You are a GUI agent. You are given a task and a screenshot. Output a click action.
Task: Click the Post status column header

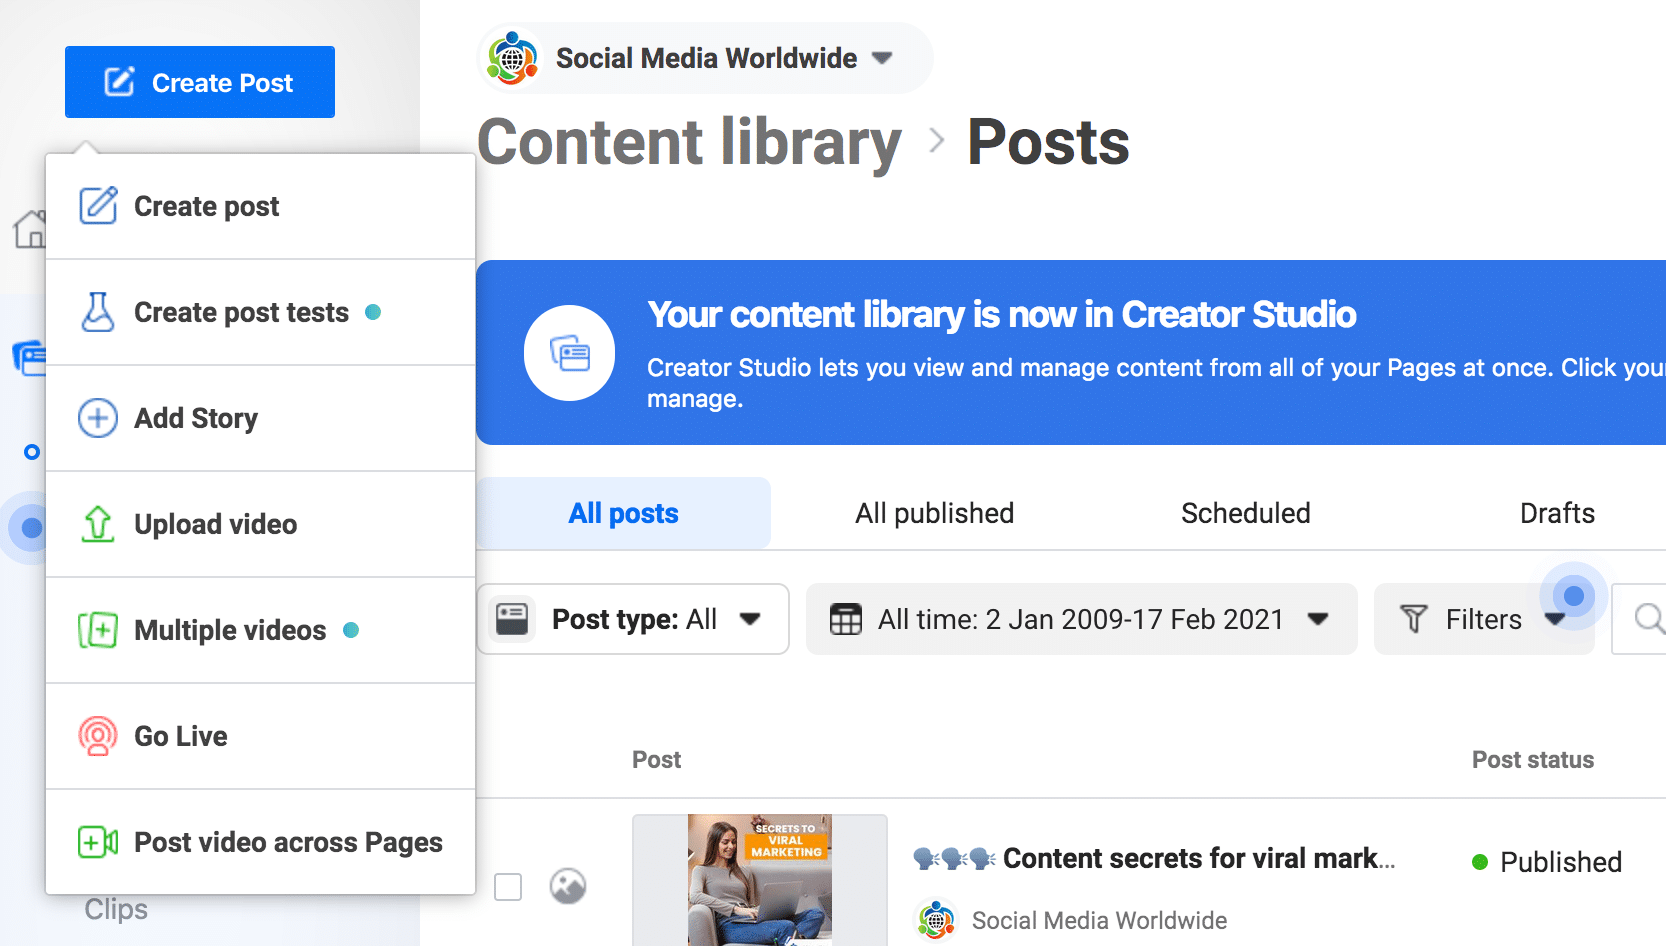coord(1533,760)
